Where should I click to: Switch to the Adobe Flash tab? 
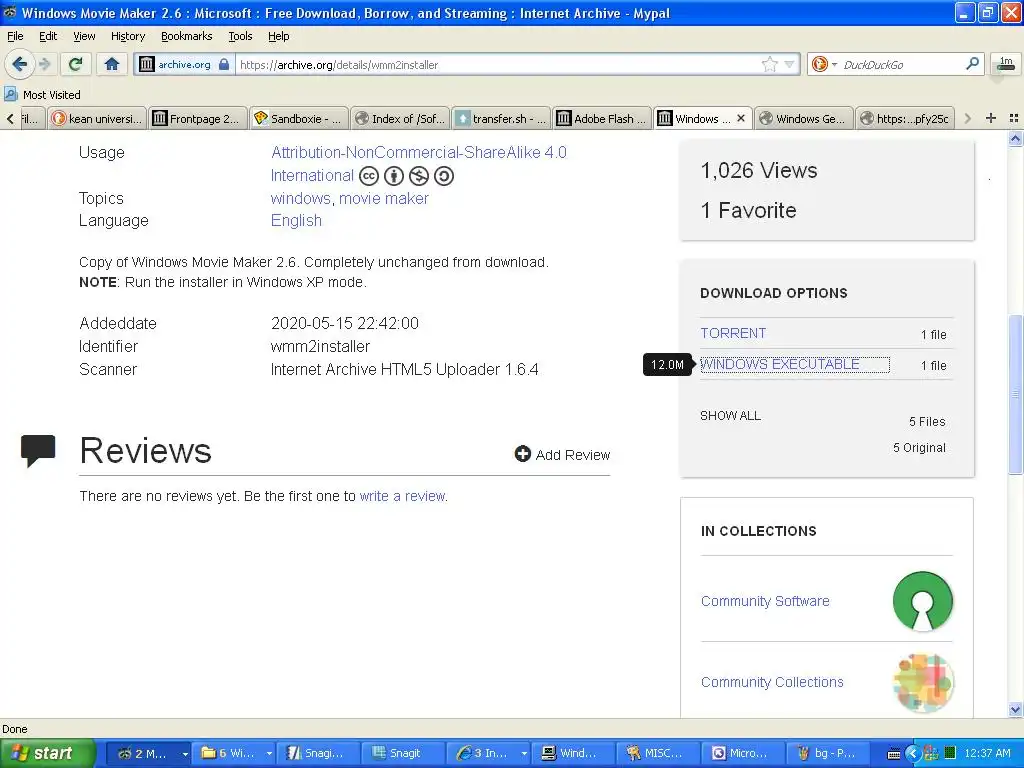point(602,118)
